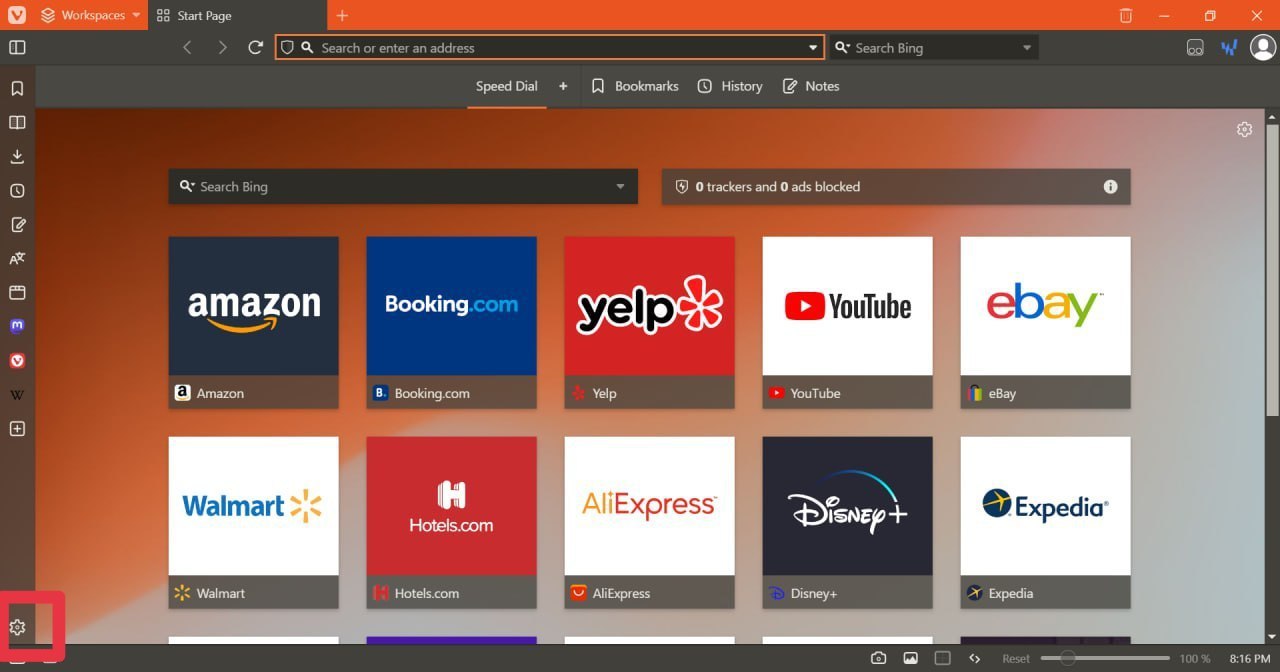The width and height of the screenshot is (1280, 672).
Task: Add a new Speed Dial group
Action: (563, 86)
